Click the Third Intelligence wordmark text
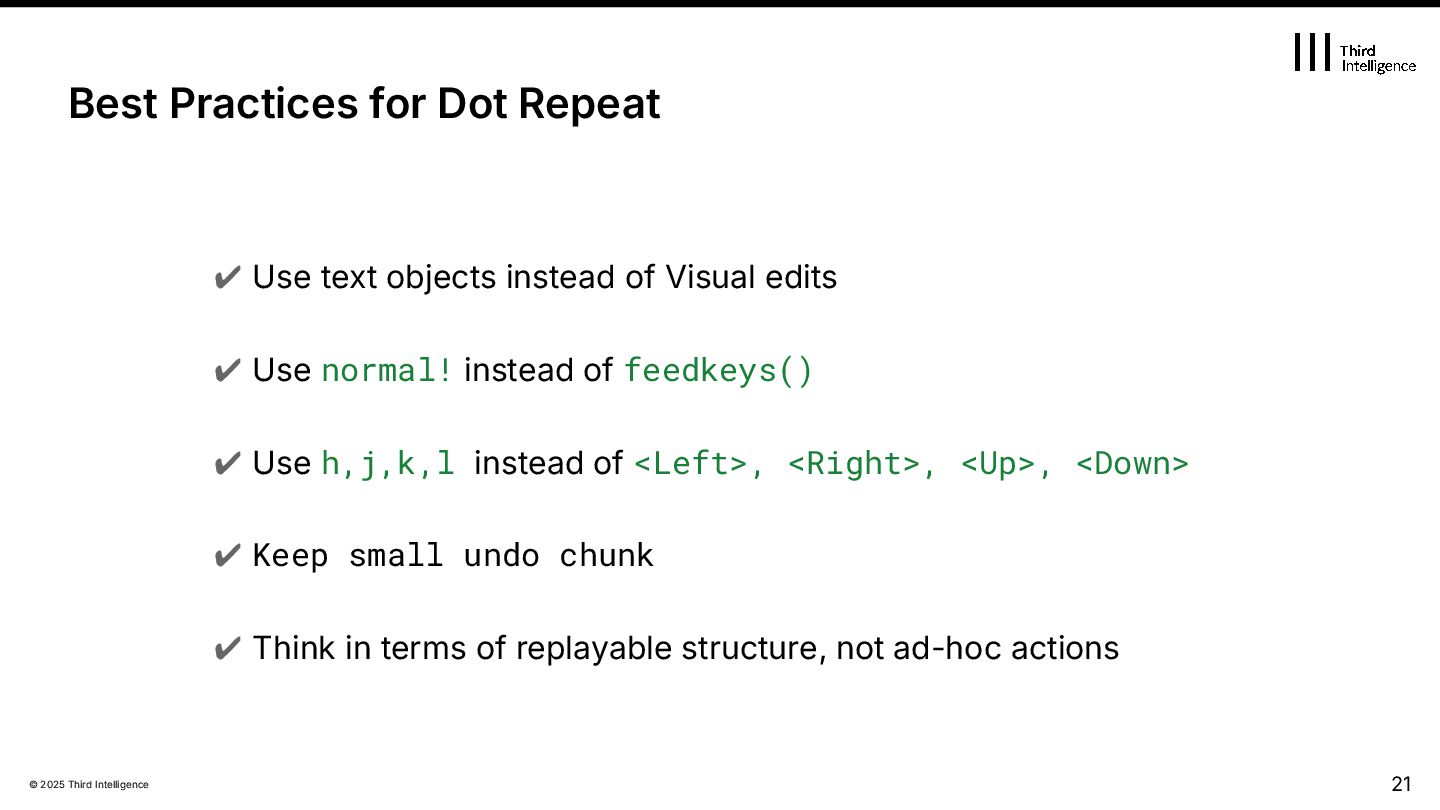Viewport: 1440px width, 810px height. point(1377,58)
